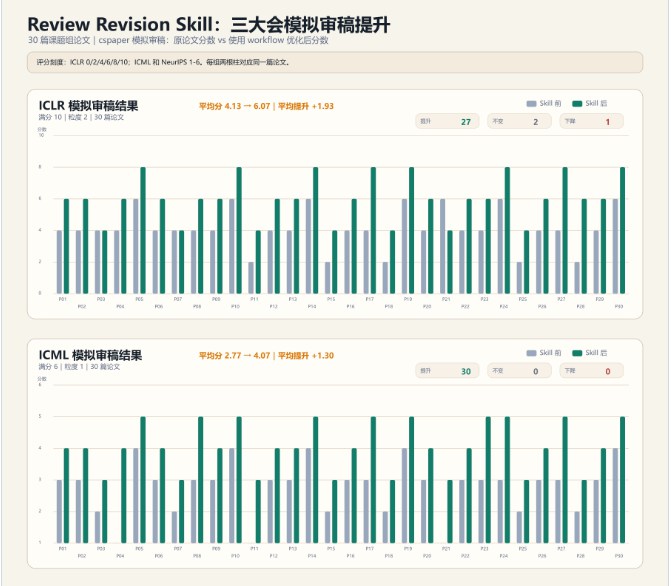The width and height of the screenshot is (671, 586).
Task: Click the ICML '提升 30' stat pill
Action: click(x=447, y=371)
